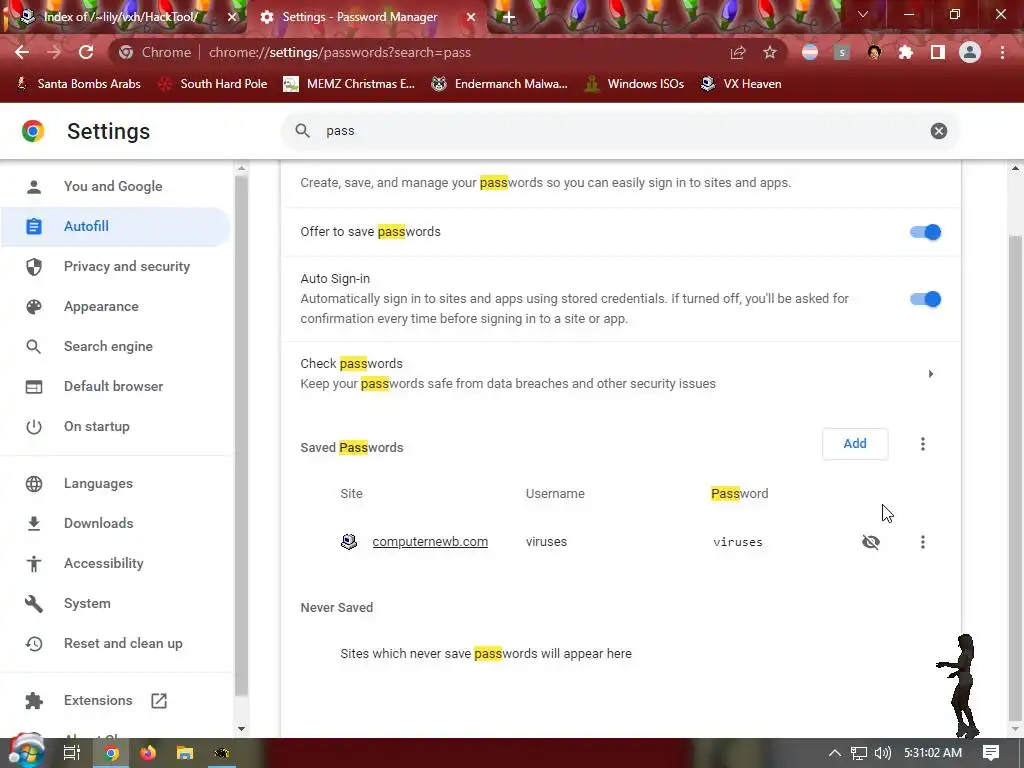Open the VX Heaven bookmark
Image resolution: width=1024 pixels, height=768 pixels.
pyautogui.click(x=741, y=84)
